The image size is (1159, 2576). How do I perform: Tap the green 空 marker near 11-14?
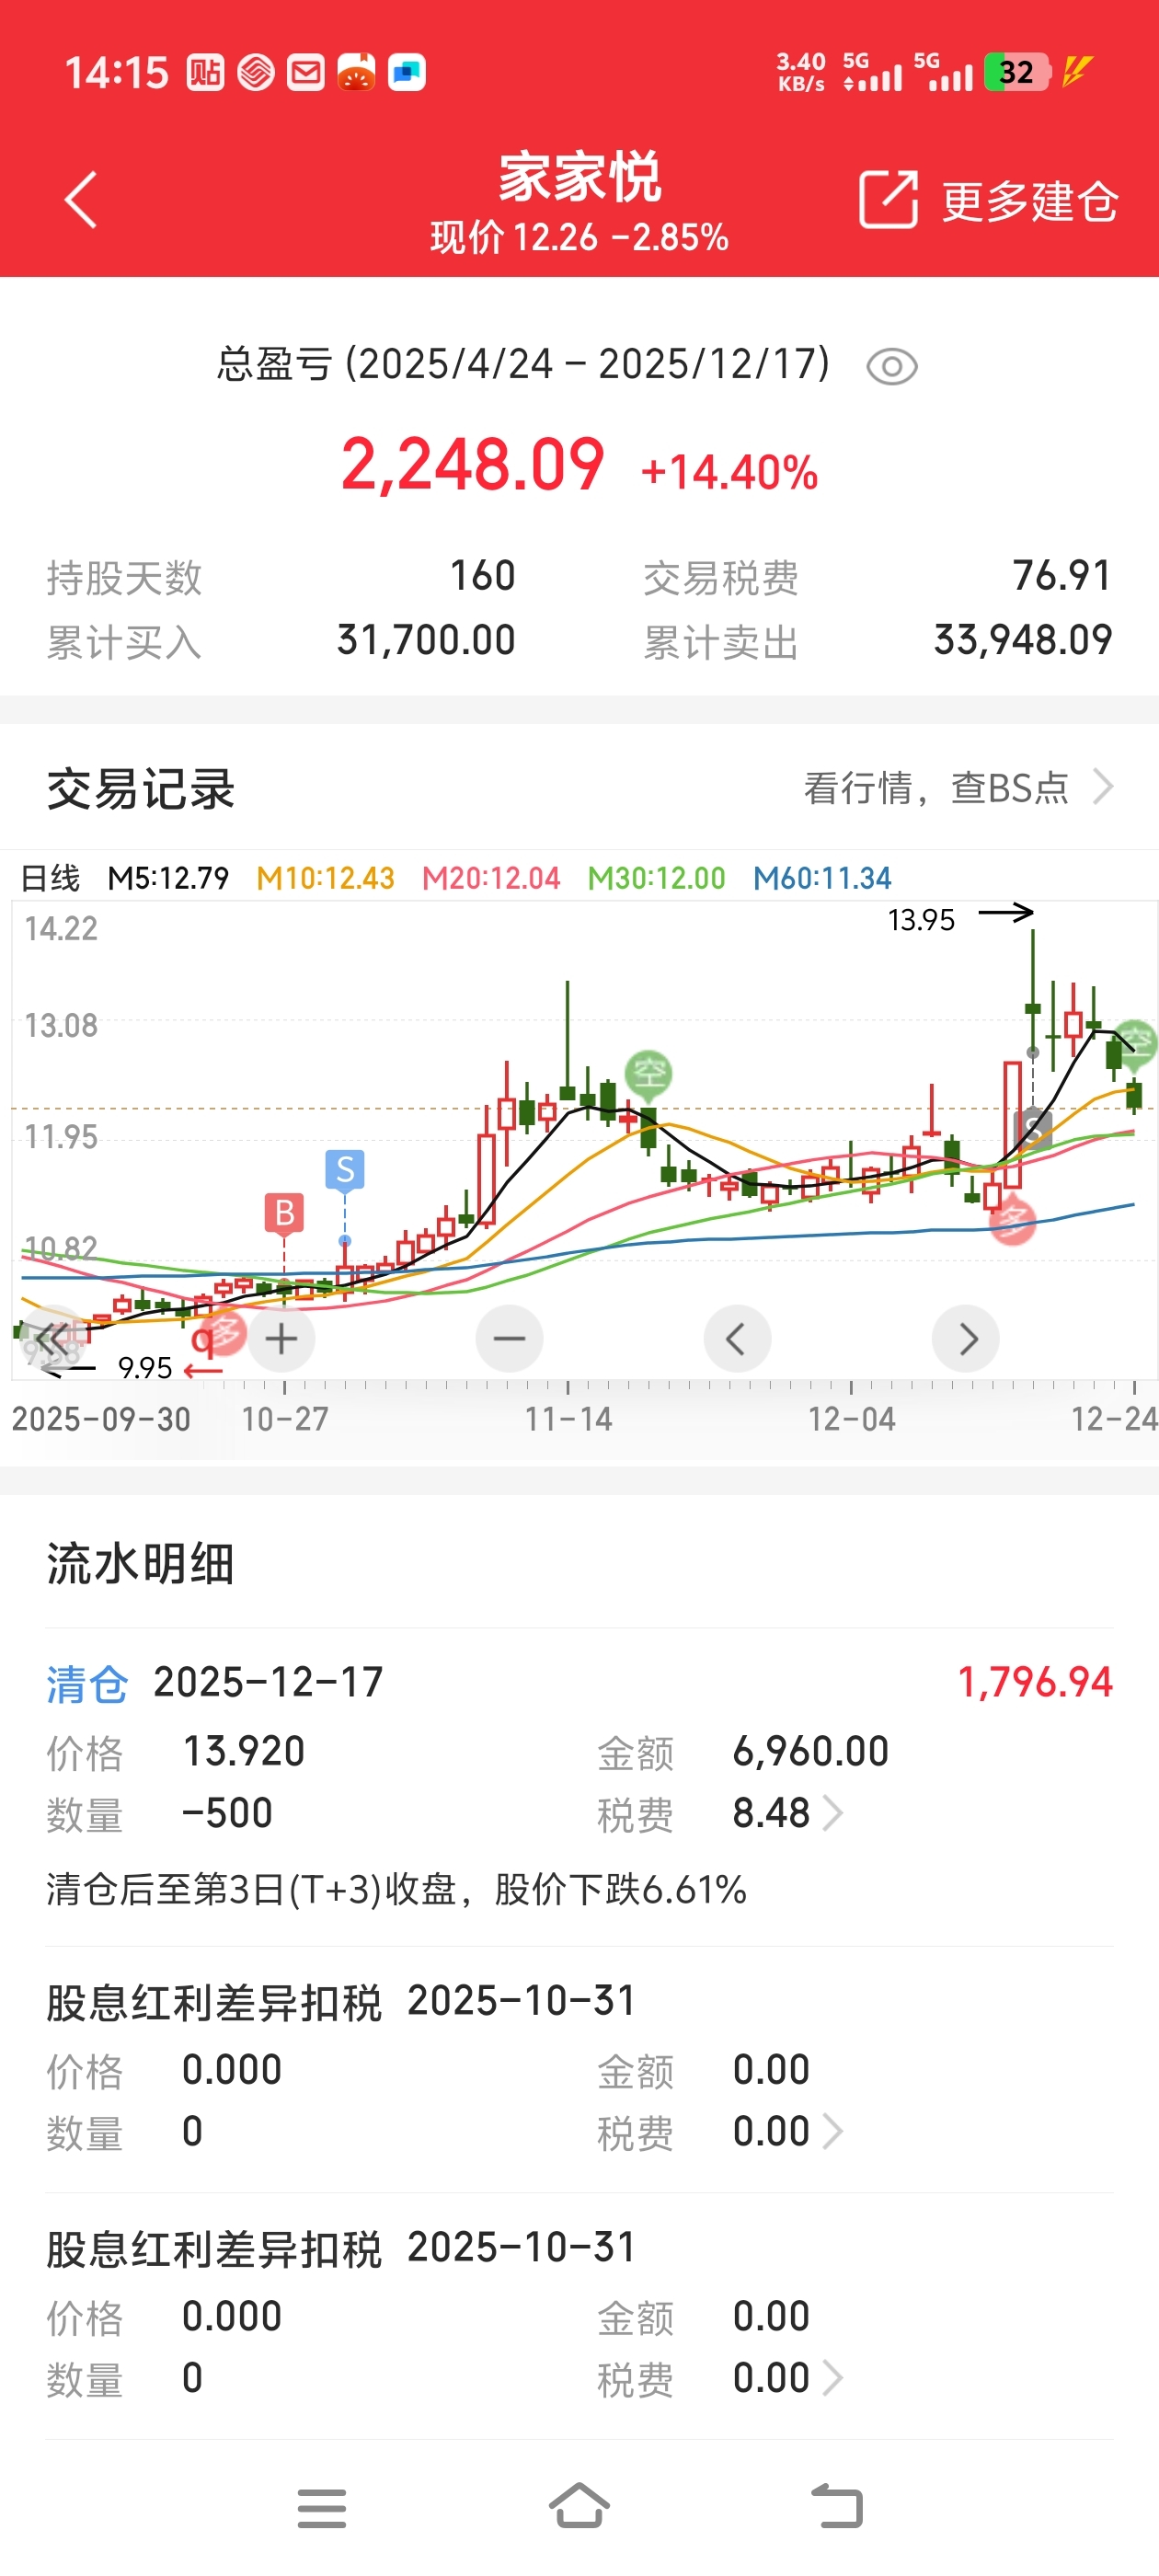(649, 1075)
